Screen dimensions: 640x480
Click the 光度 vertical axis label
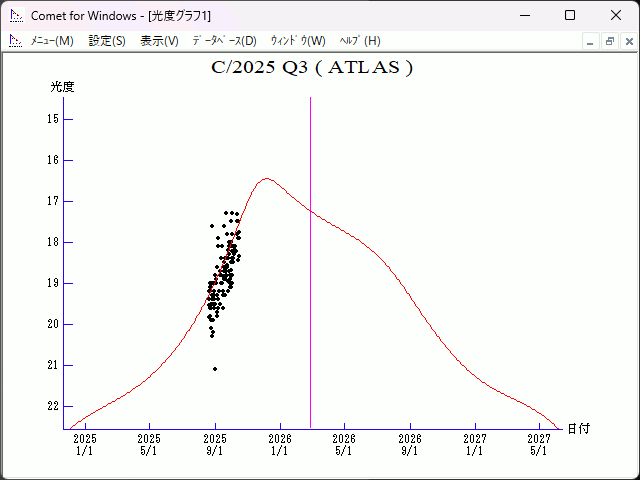(x=63, y=87)
